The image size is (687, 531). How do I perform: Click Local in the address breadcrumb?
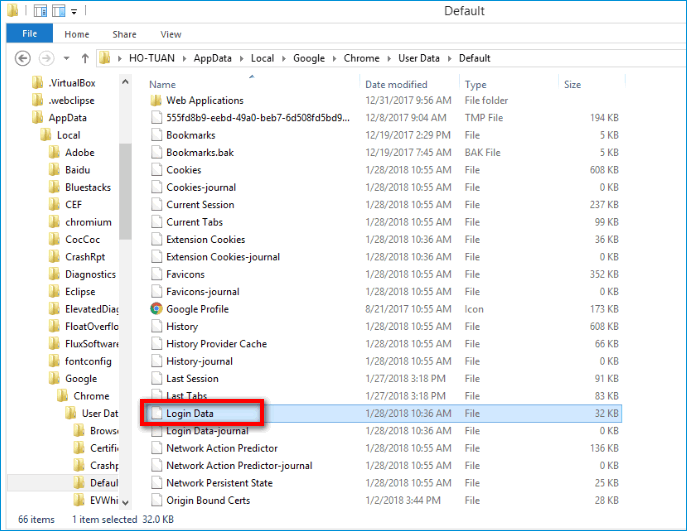[262, 58]
